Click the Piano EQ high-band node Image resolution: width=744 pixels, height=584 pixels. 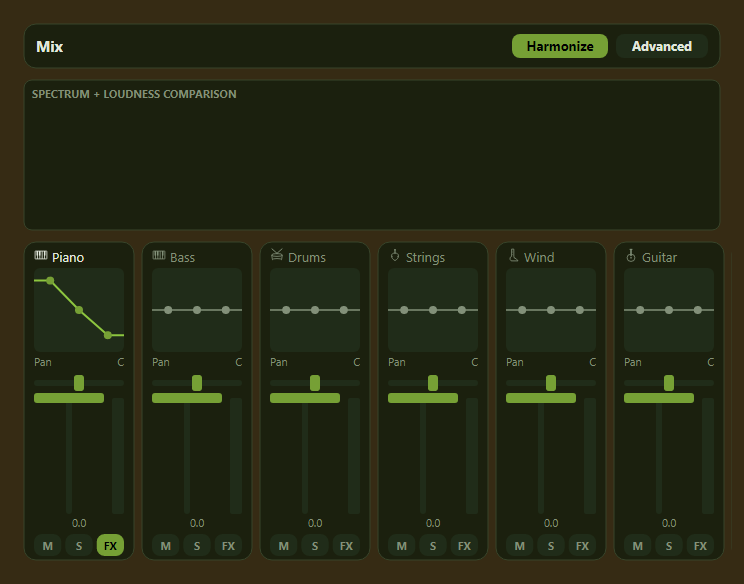click(108, 335)
